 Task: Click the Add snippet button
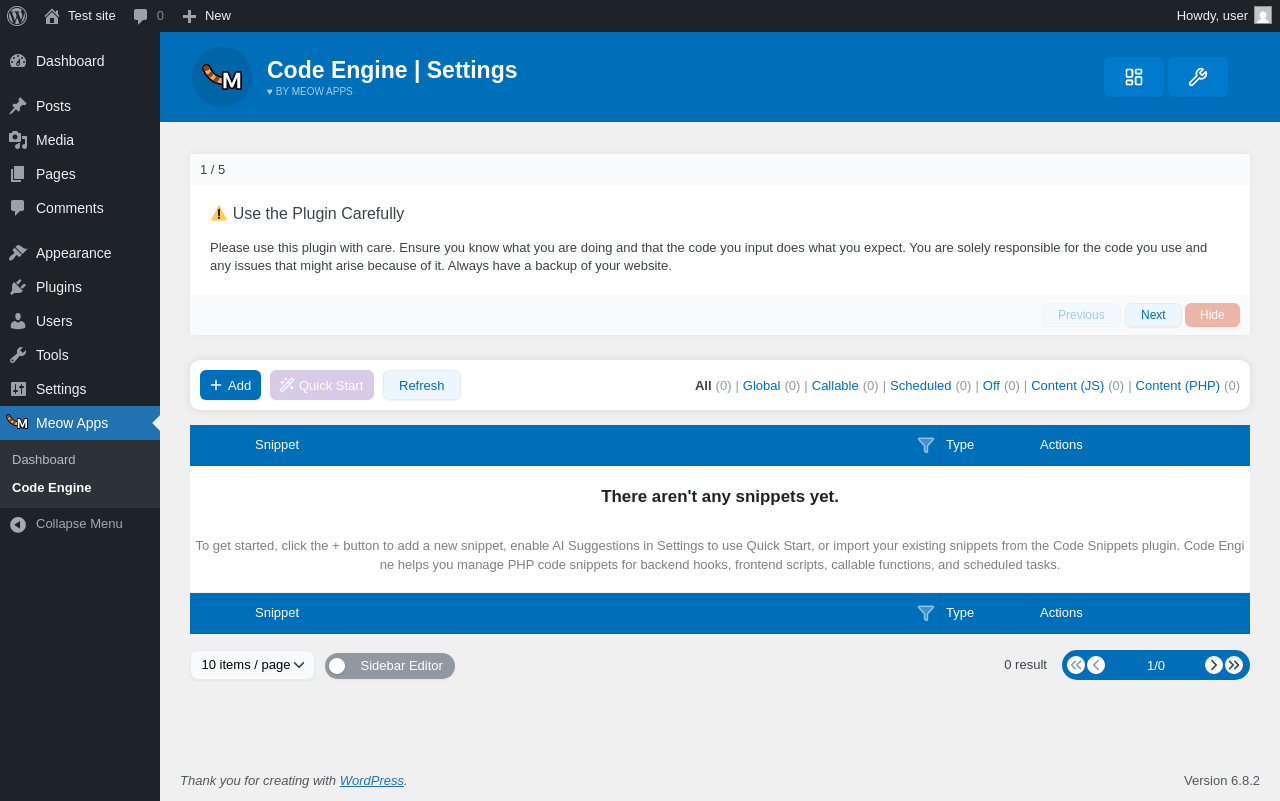(230, 385)
